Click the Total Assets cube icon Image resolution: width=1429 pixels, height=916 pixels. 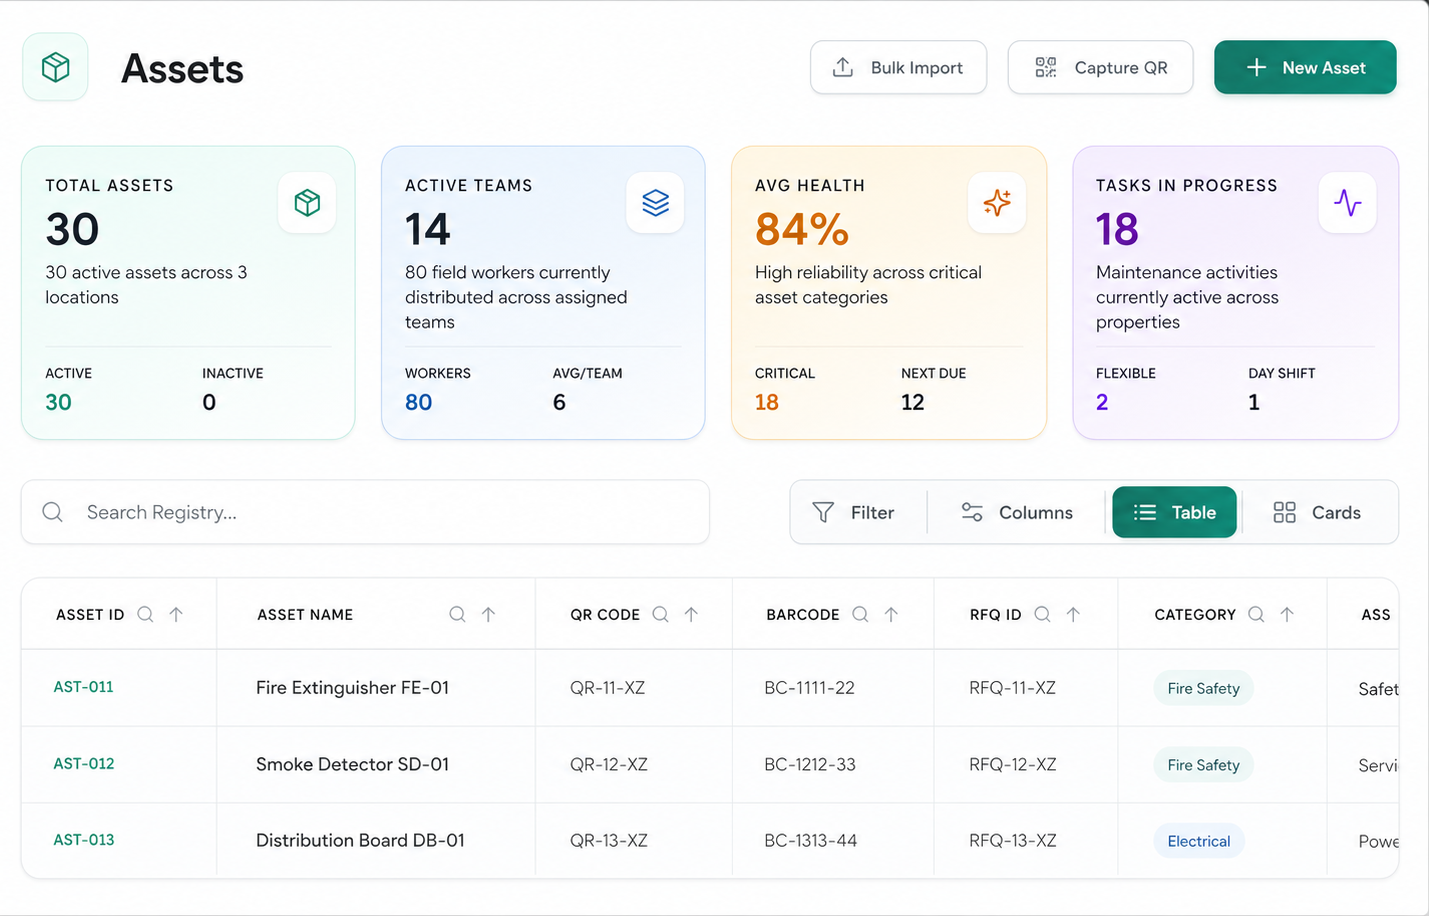(307, 203)
